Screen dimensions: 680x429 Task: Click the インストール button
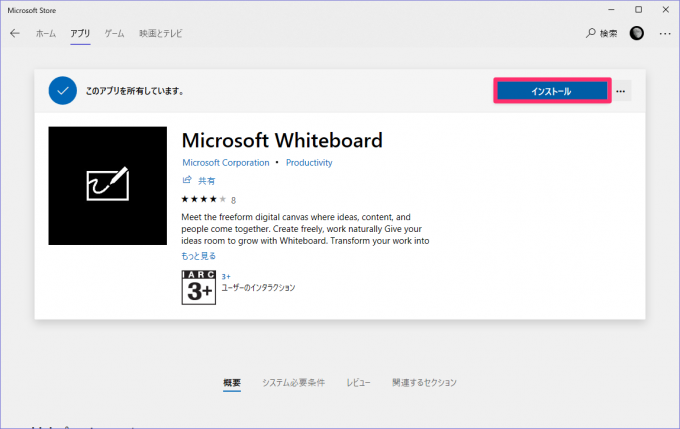pos(552,91)
